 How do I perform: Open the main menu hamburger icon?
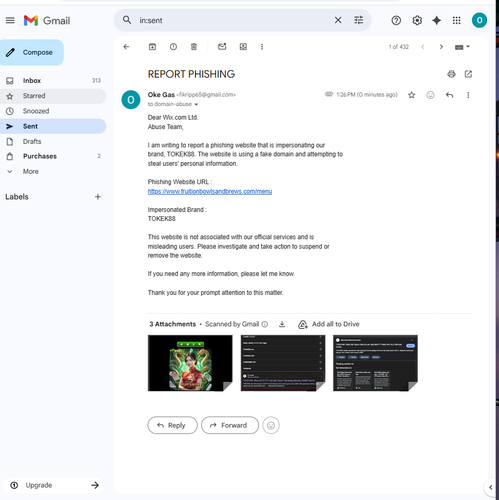pyautogui.click(x=10, y=21)
